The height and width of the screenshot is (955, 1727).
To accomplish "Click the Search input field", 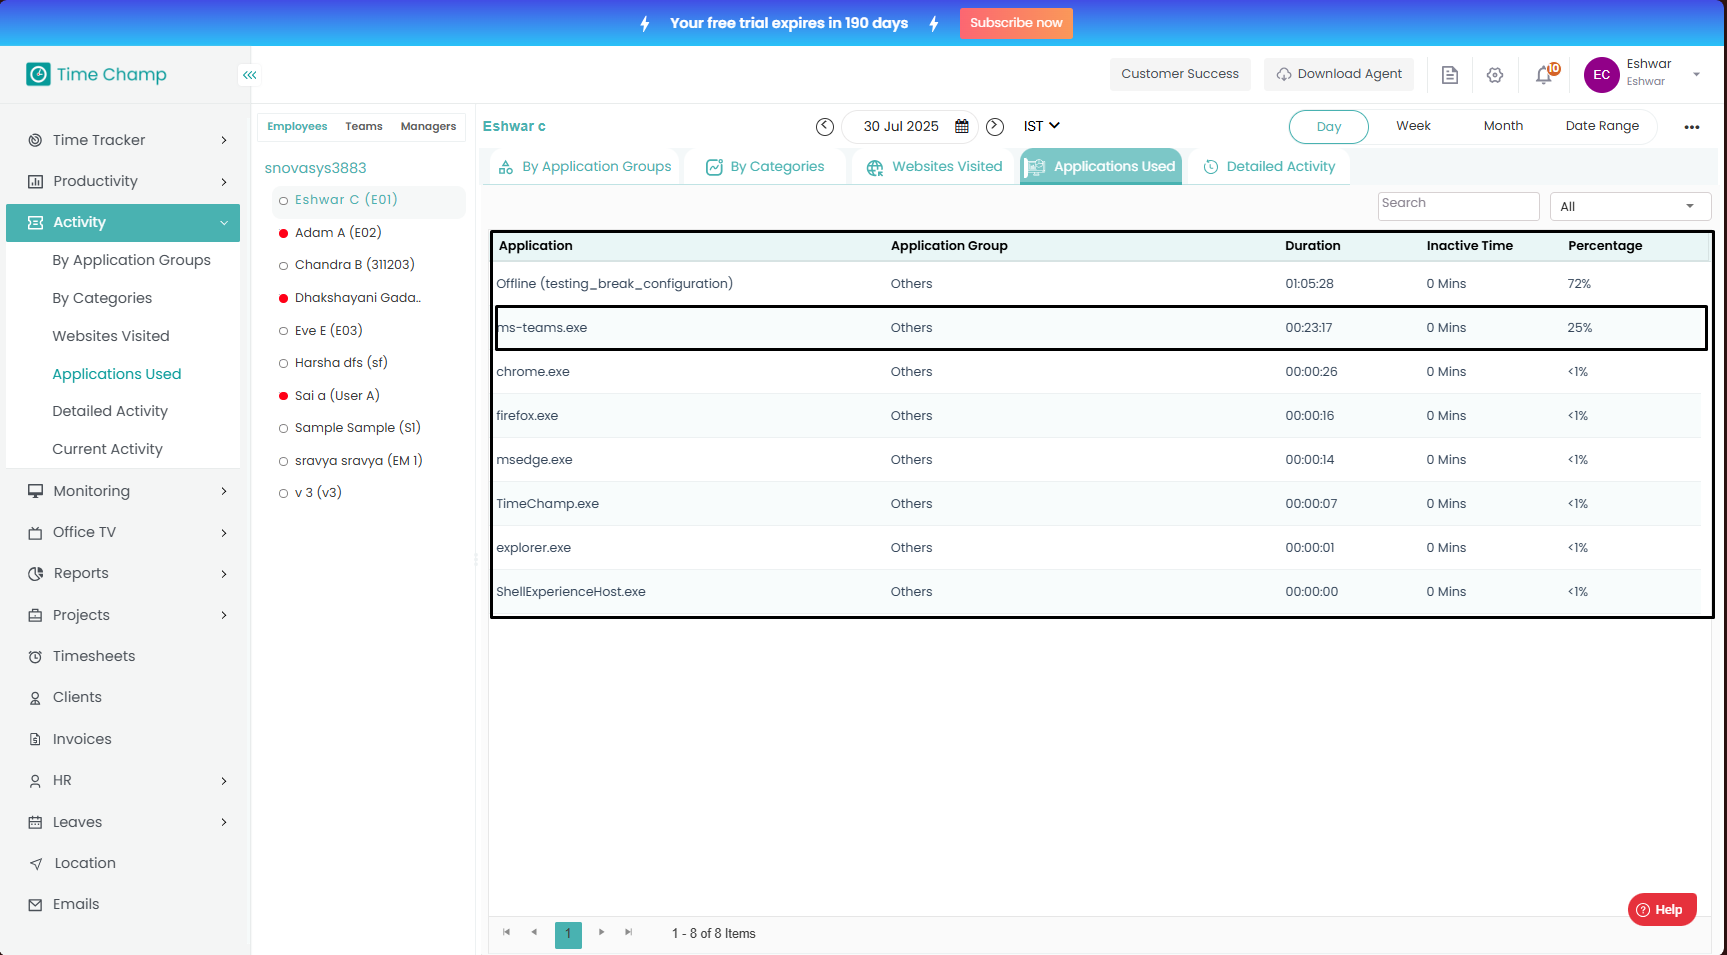I will 1457,206.
